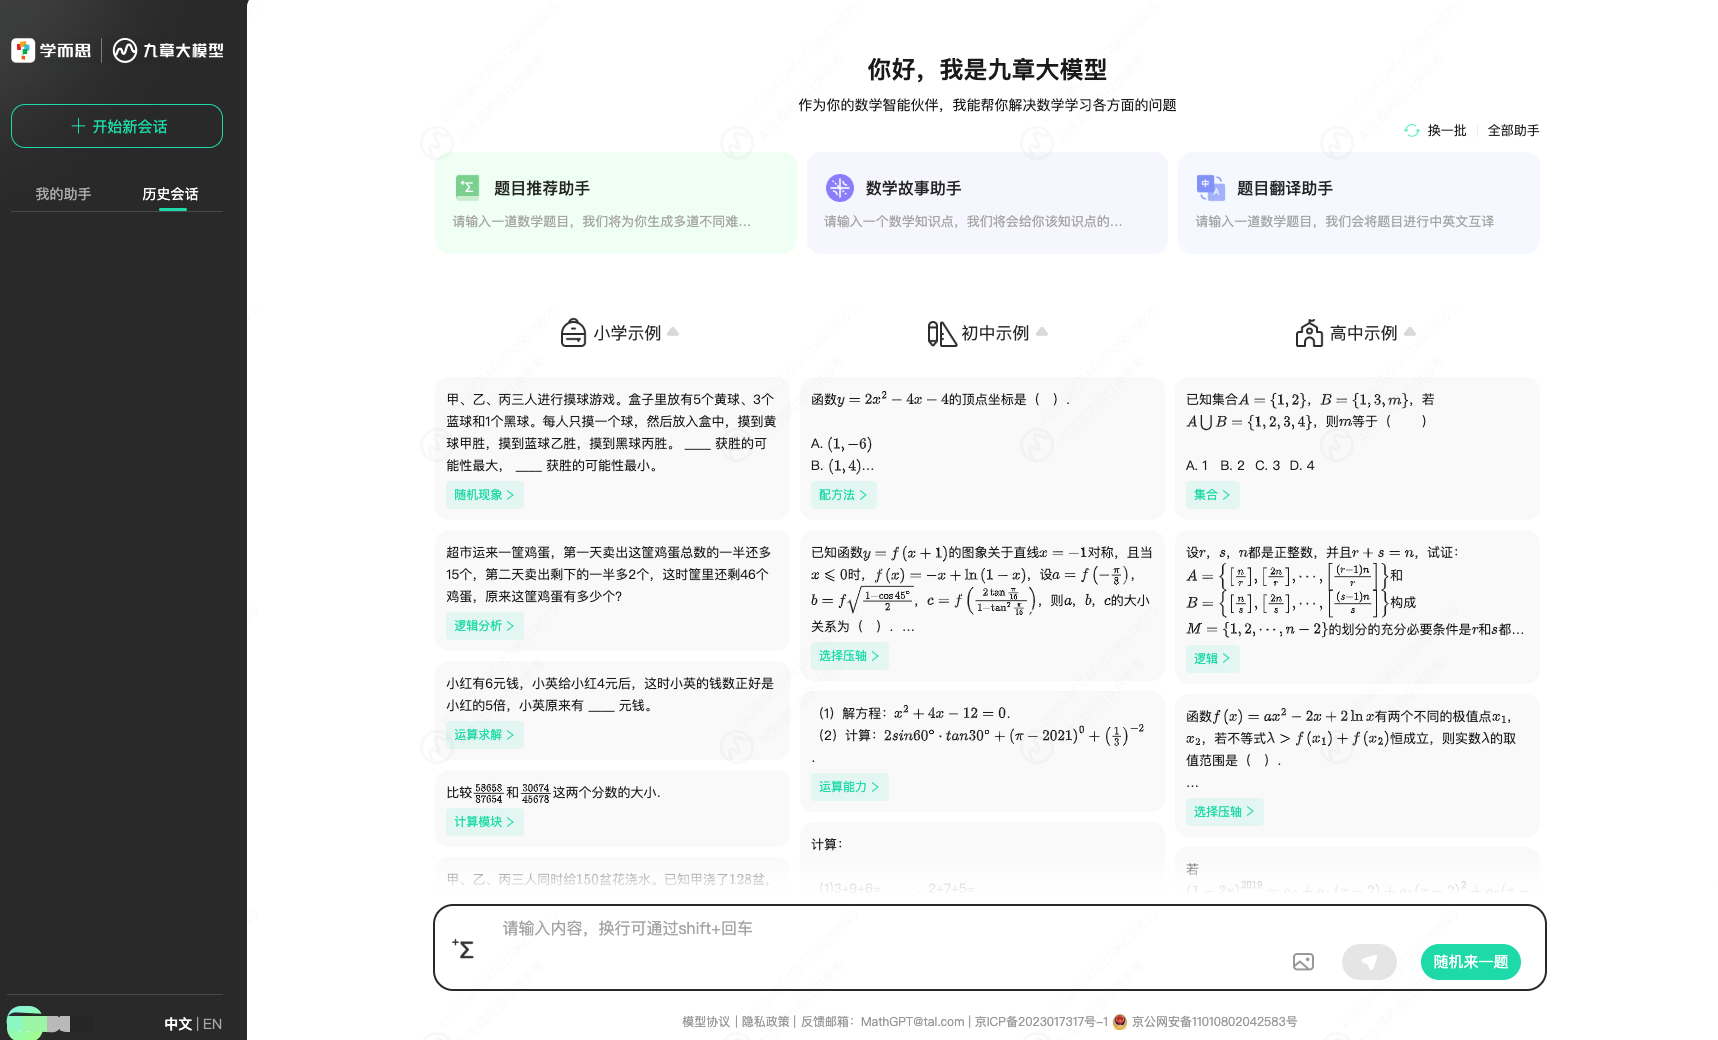Click the 九章大模型 logo

[168, 50]
